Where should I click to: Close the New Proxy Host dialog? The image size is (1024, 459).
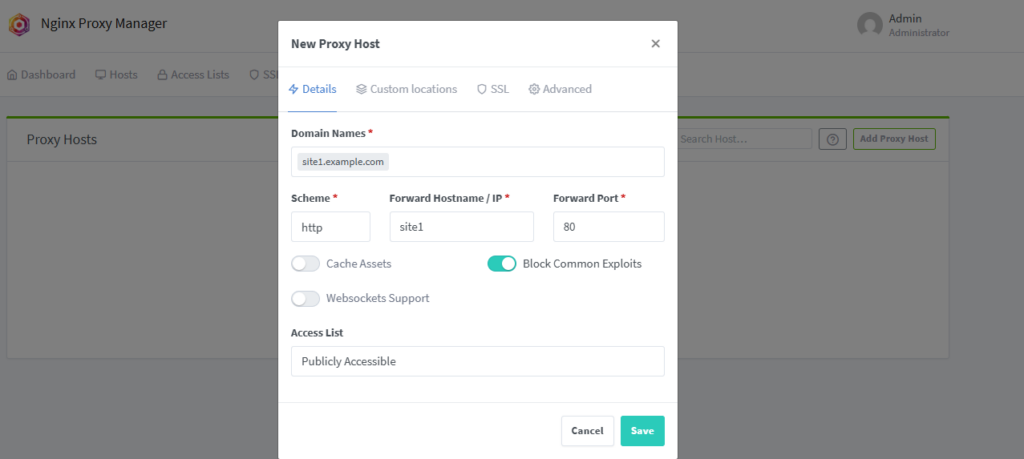point(656,44)
